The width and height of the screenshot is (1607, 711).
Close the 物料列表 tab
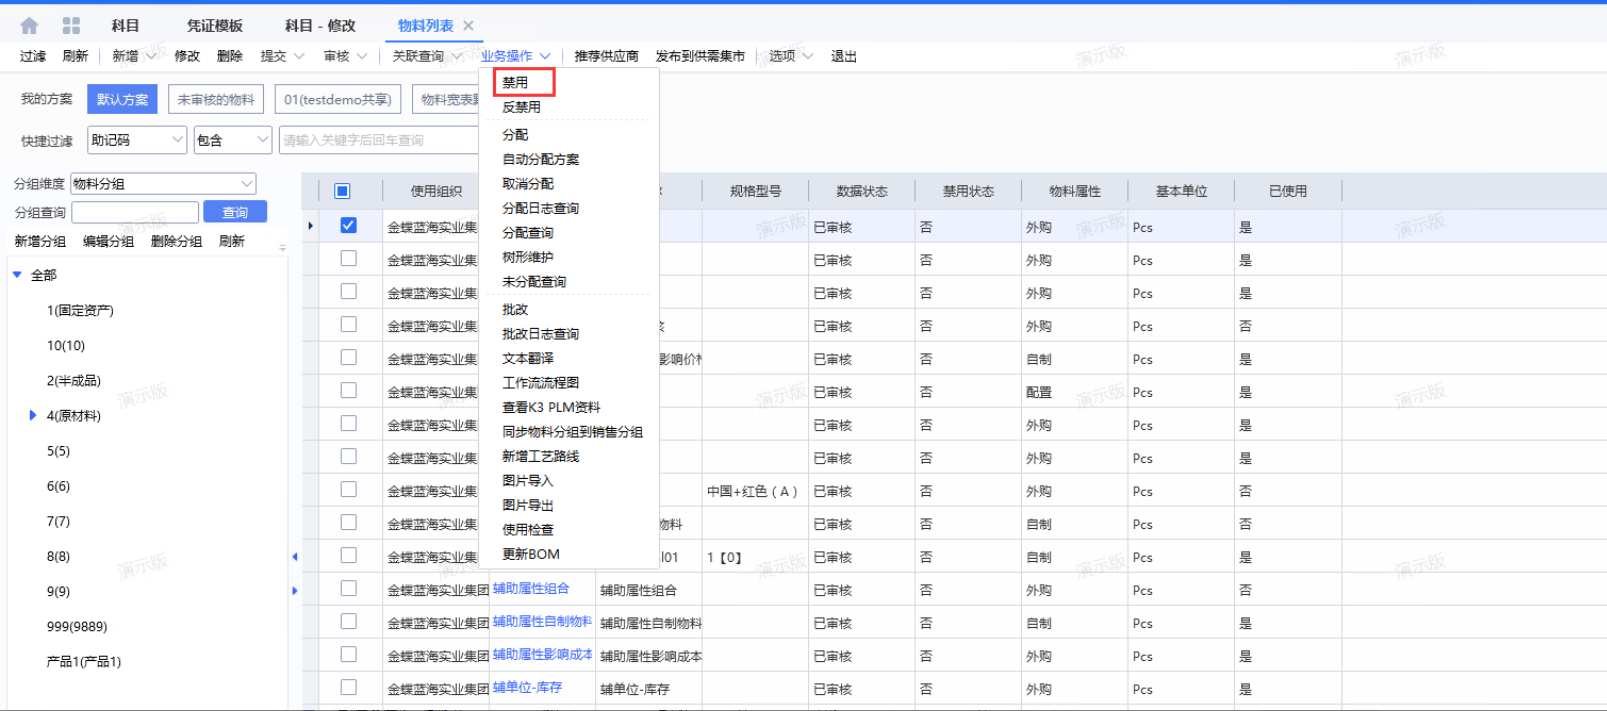[468, 26]
